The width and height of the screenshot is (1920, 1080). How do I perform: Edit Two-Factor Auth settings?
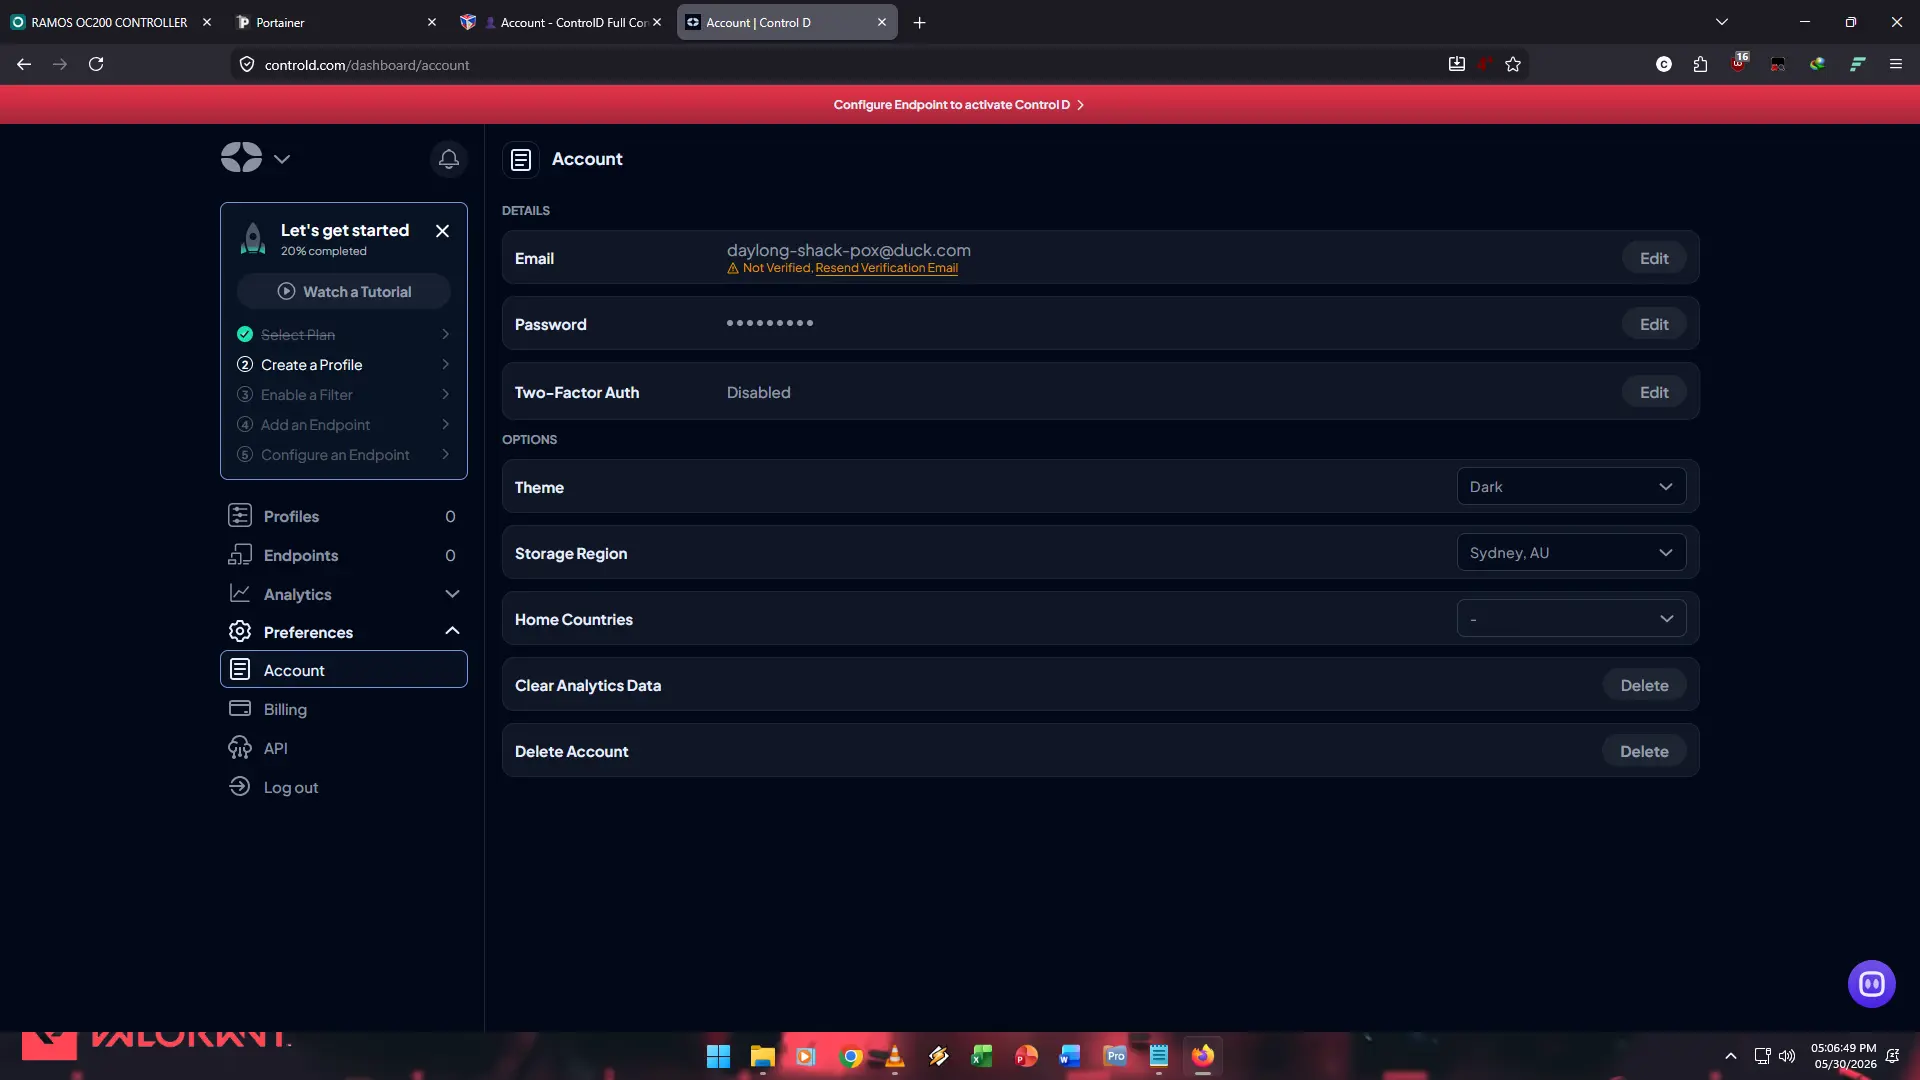[1654, 392]
